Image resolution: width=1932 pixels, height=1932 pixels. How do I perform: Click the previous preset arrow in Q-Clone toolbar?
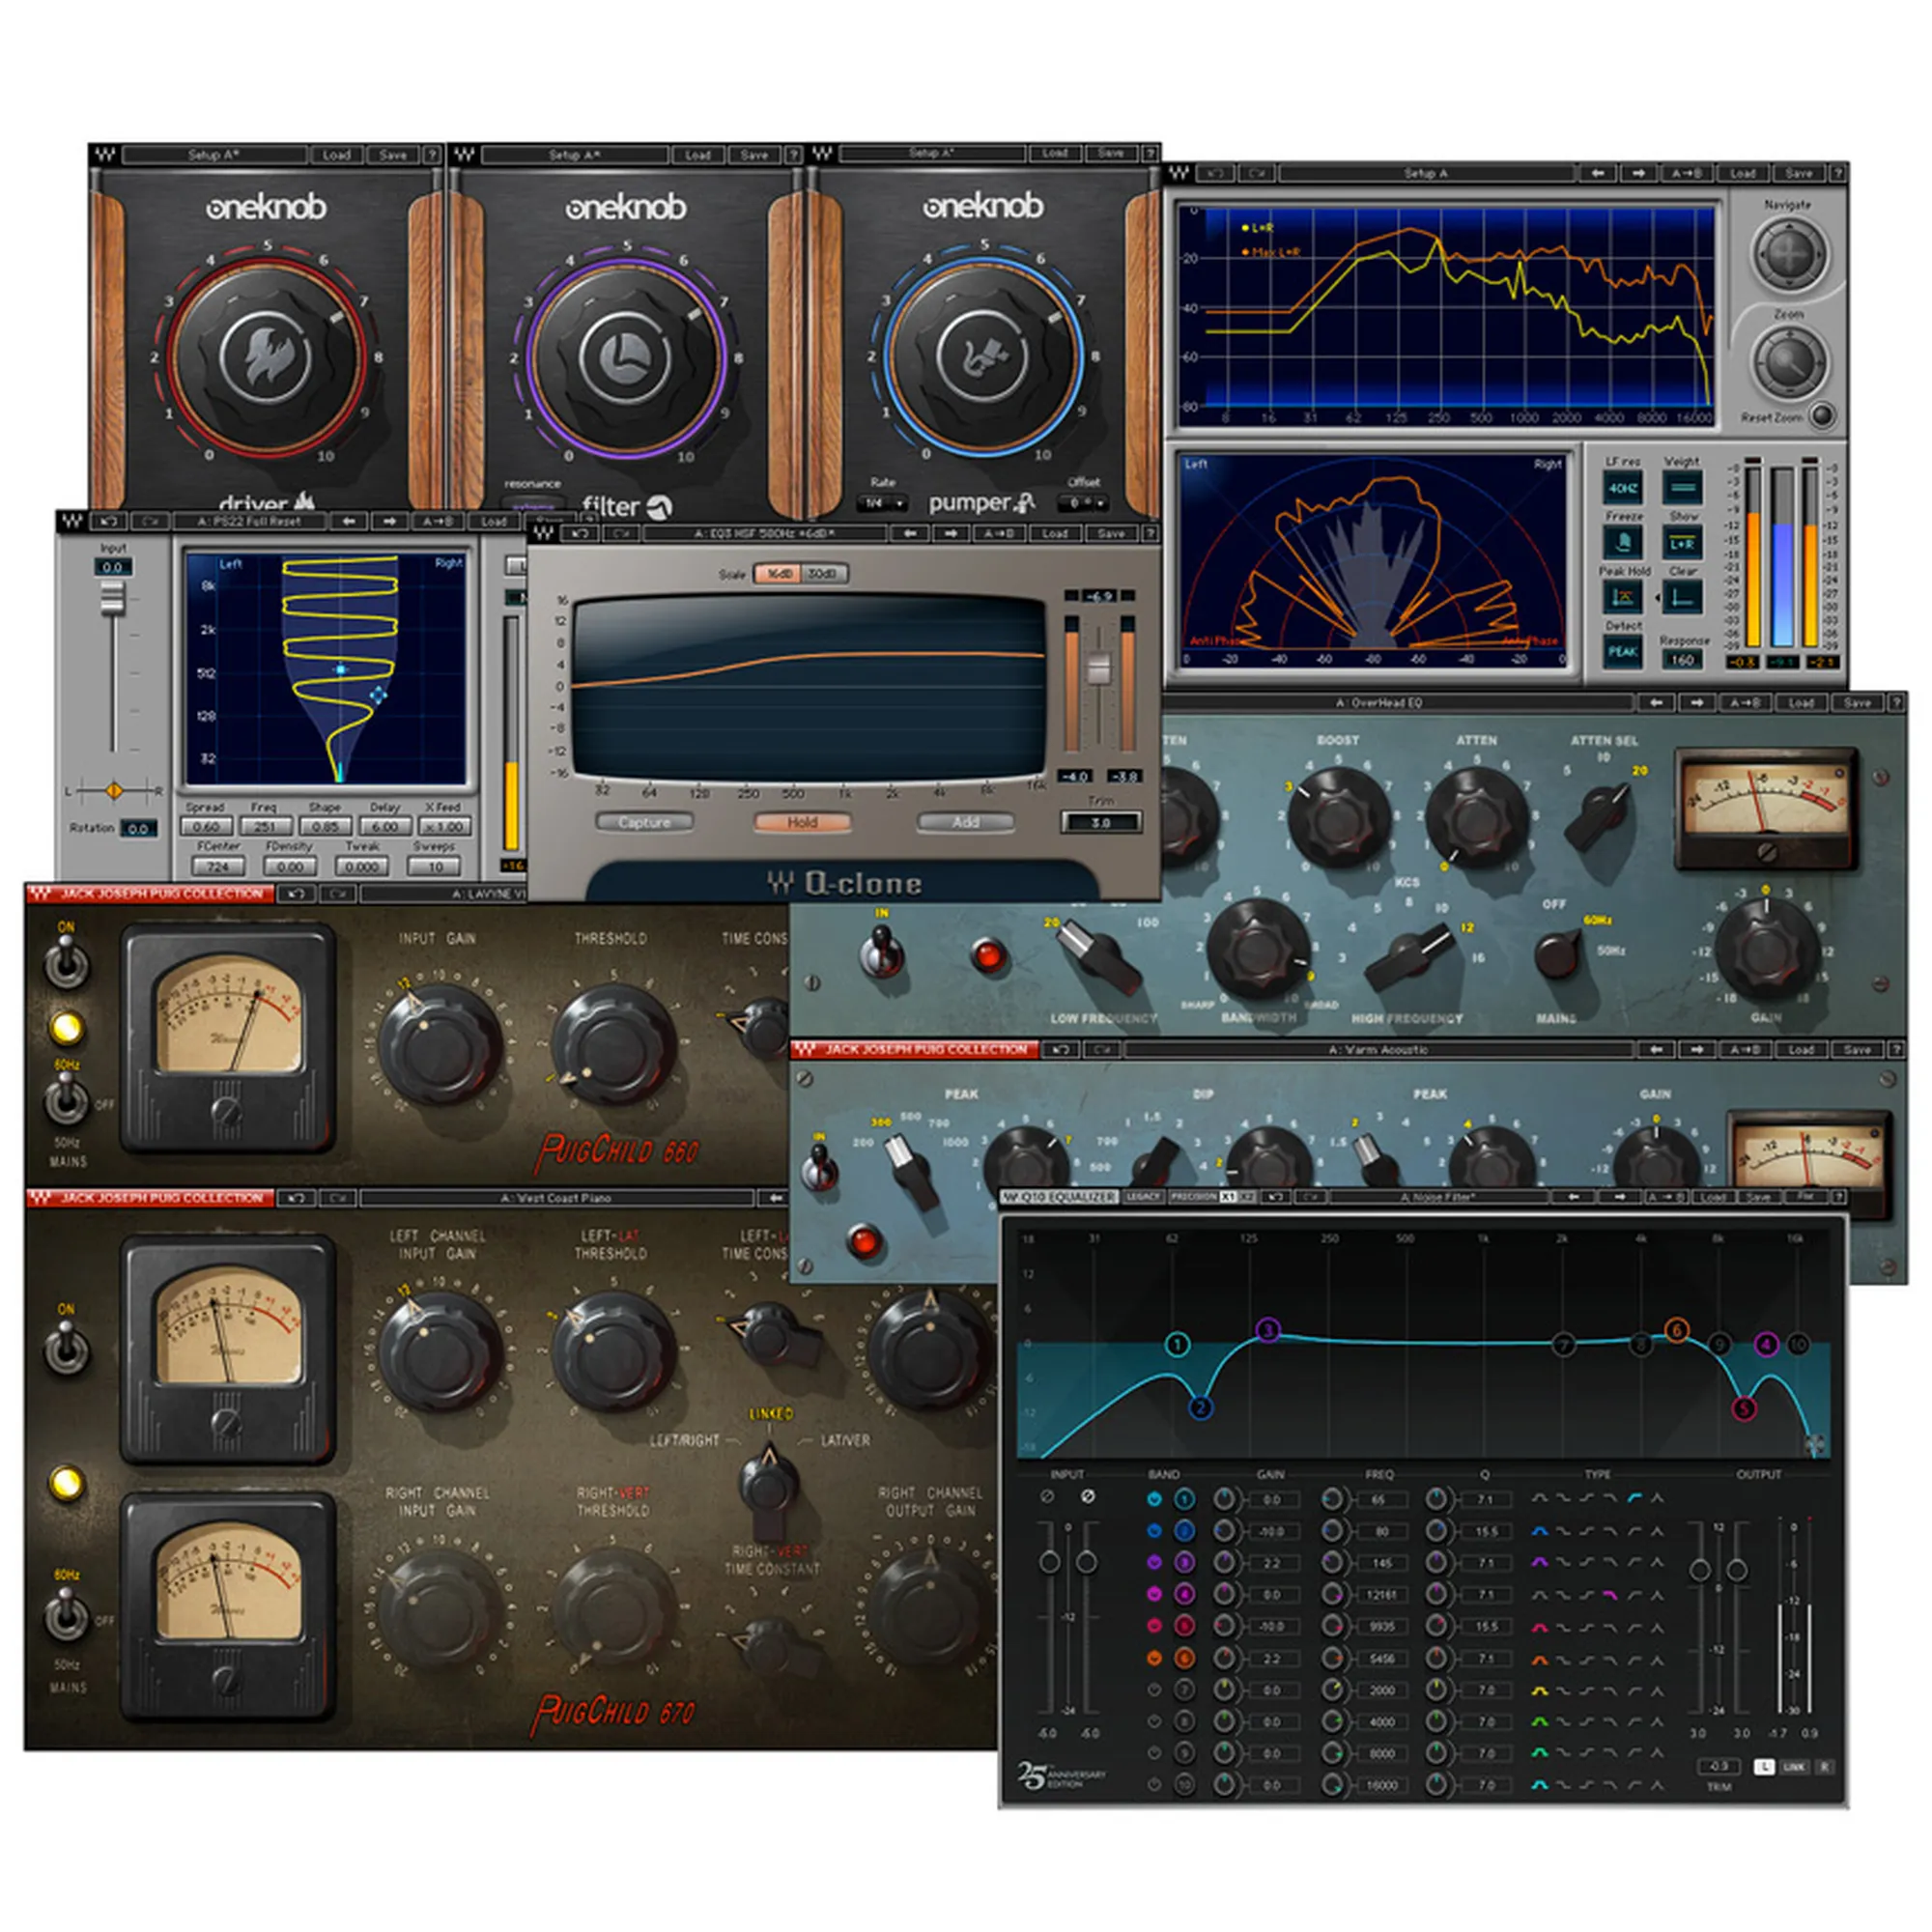coord(909,534)
